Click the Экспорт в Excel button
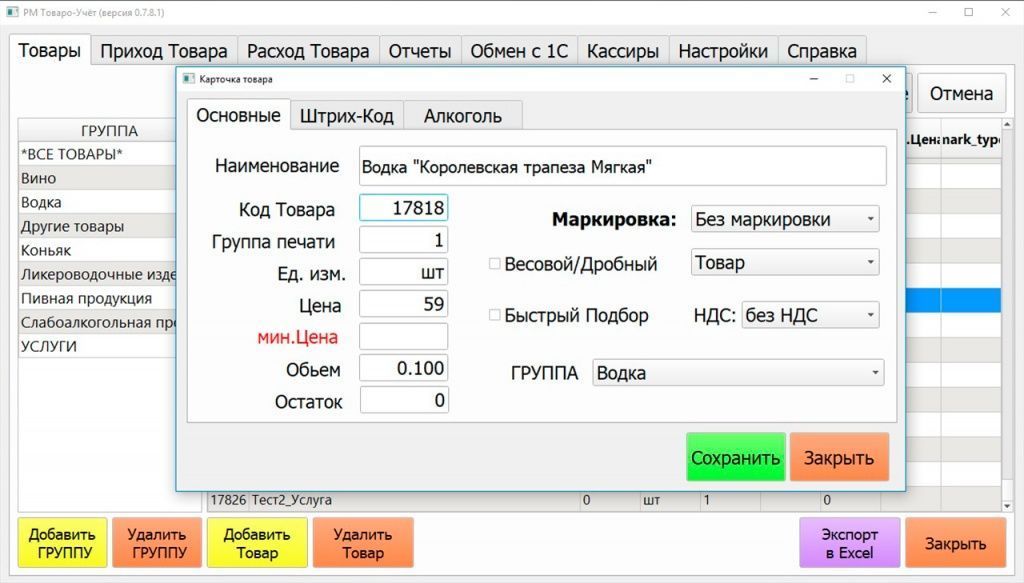This screenshot has height=583, width=1024. 849,543
